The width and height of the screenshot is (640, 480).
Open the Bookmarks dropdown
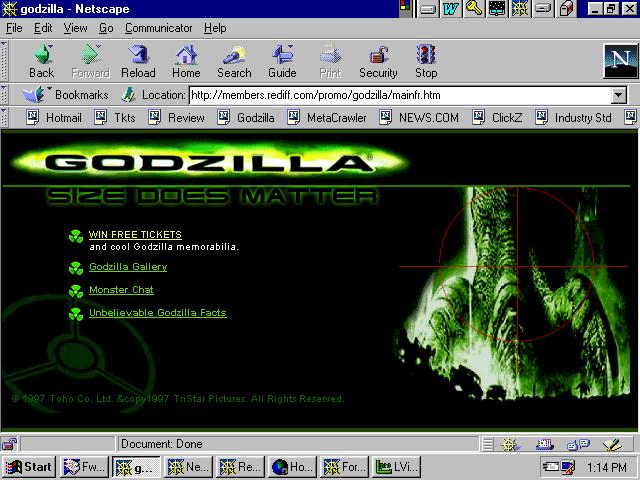point(68,95)
